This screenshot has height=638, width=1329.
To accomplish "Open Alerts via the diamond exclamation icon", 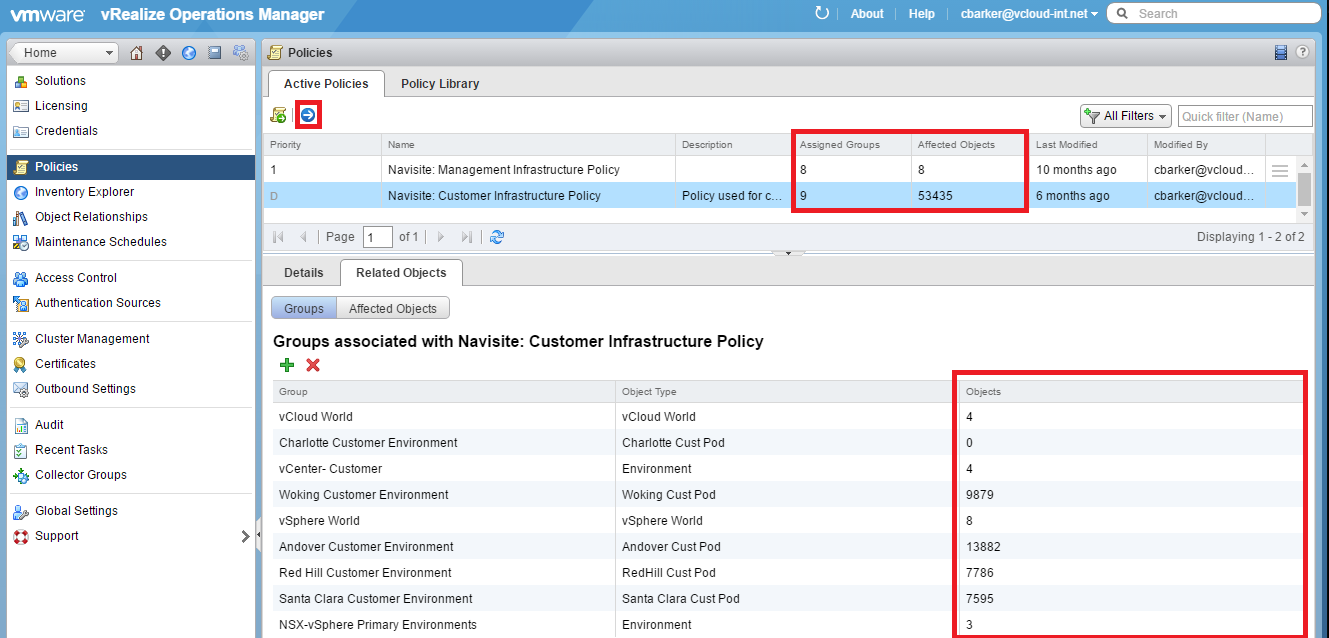I will (x=163, y=53).
